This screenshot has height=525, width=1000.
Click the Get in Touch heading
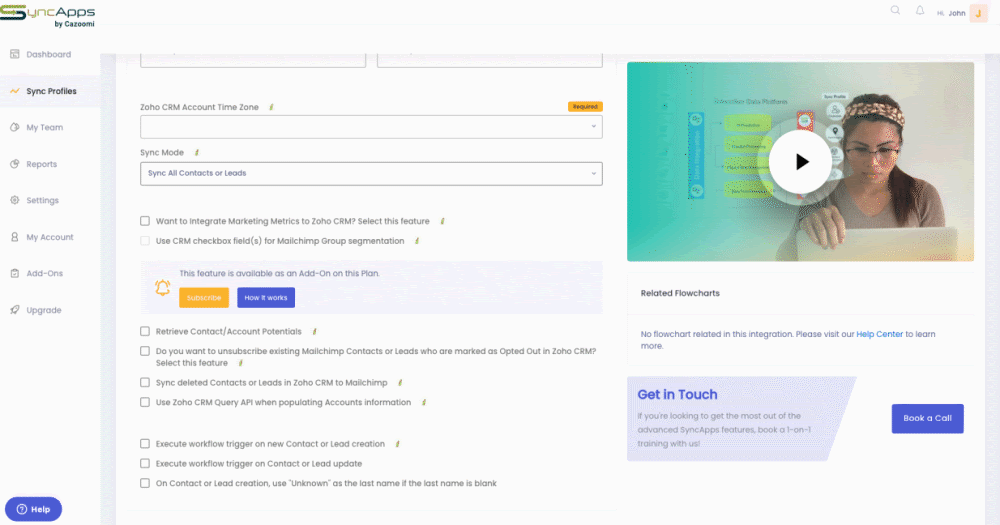677,394
